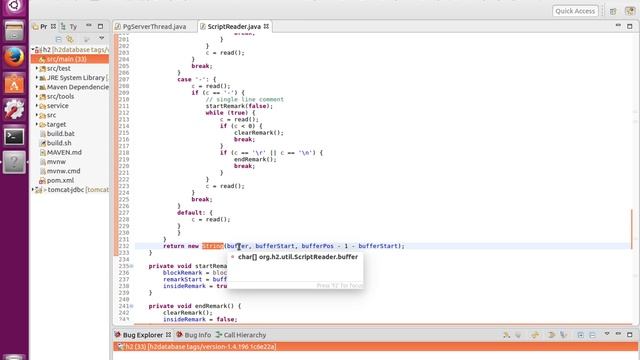Screen dimensions: 640x360
Task: Maximize the editor area
Action: click(630, 26)
